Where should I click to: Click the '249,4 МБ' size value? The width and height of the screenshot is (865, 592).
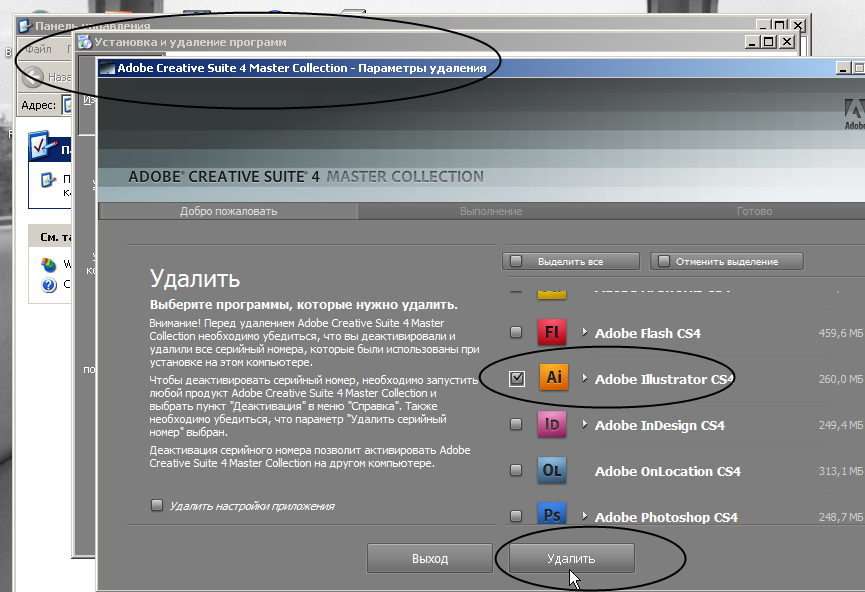[841, 425]
